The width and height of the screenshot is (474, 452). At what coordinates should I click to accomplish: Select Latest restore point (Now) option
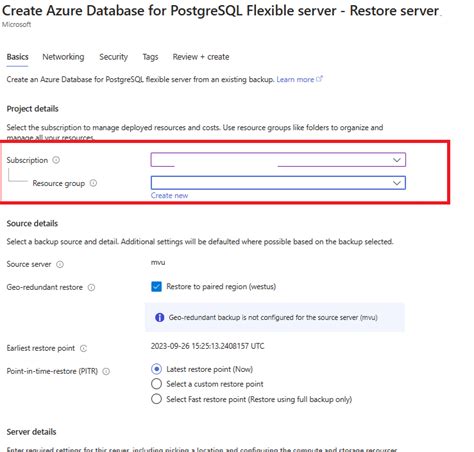click(156, 369)
